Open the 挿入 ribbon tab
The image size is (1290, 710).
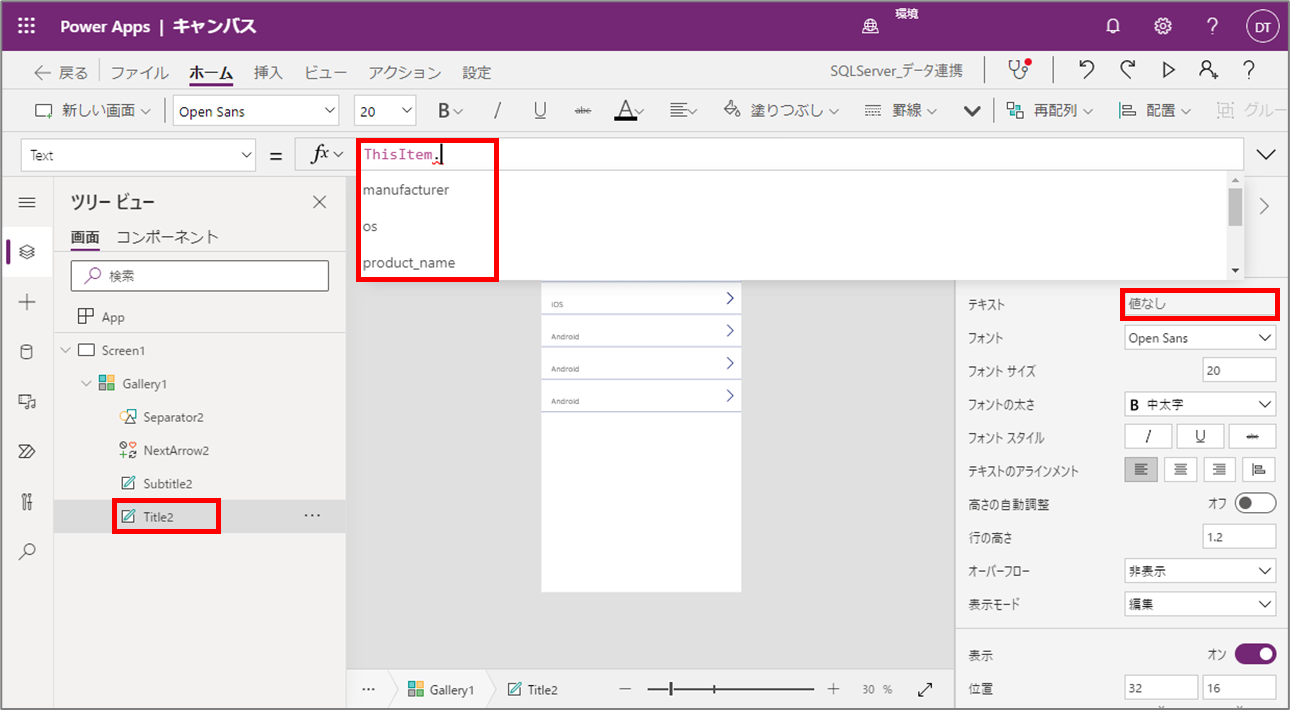[268, 72]
